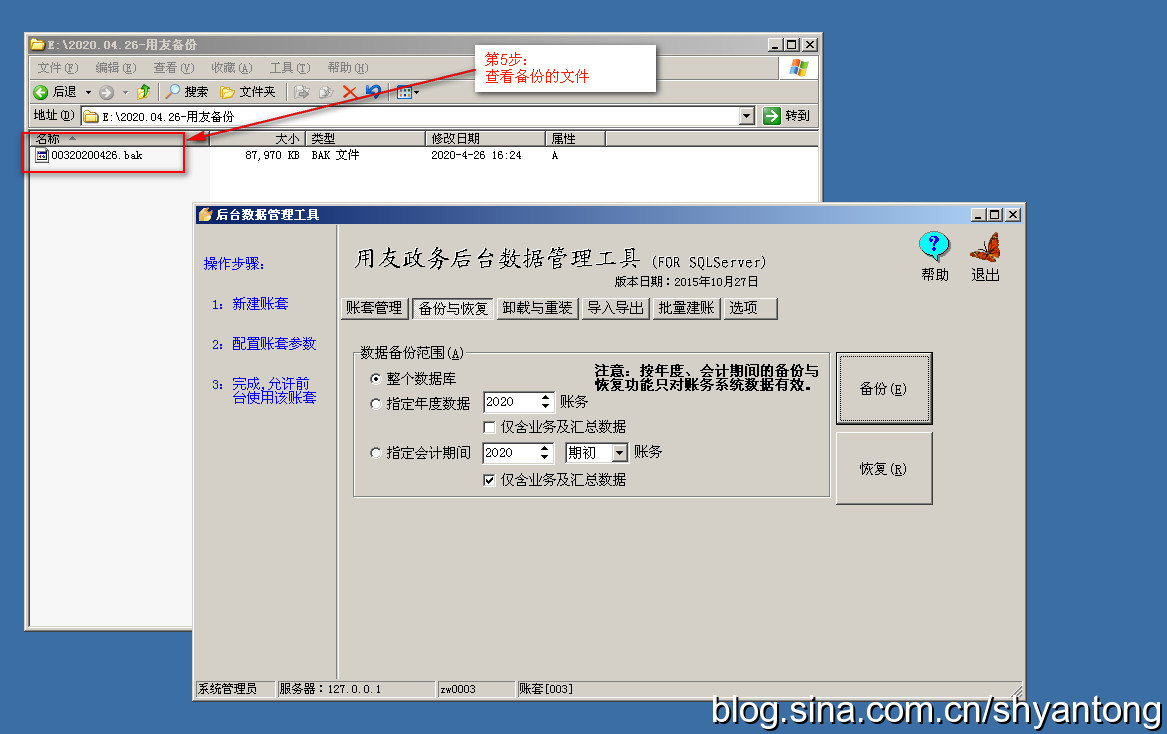The height and width of the screenshot is (734, 1167).
Task: Expand the accounting period dropdown
Action: click(x=619, y=453)
